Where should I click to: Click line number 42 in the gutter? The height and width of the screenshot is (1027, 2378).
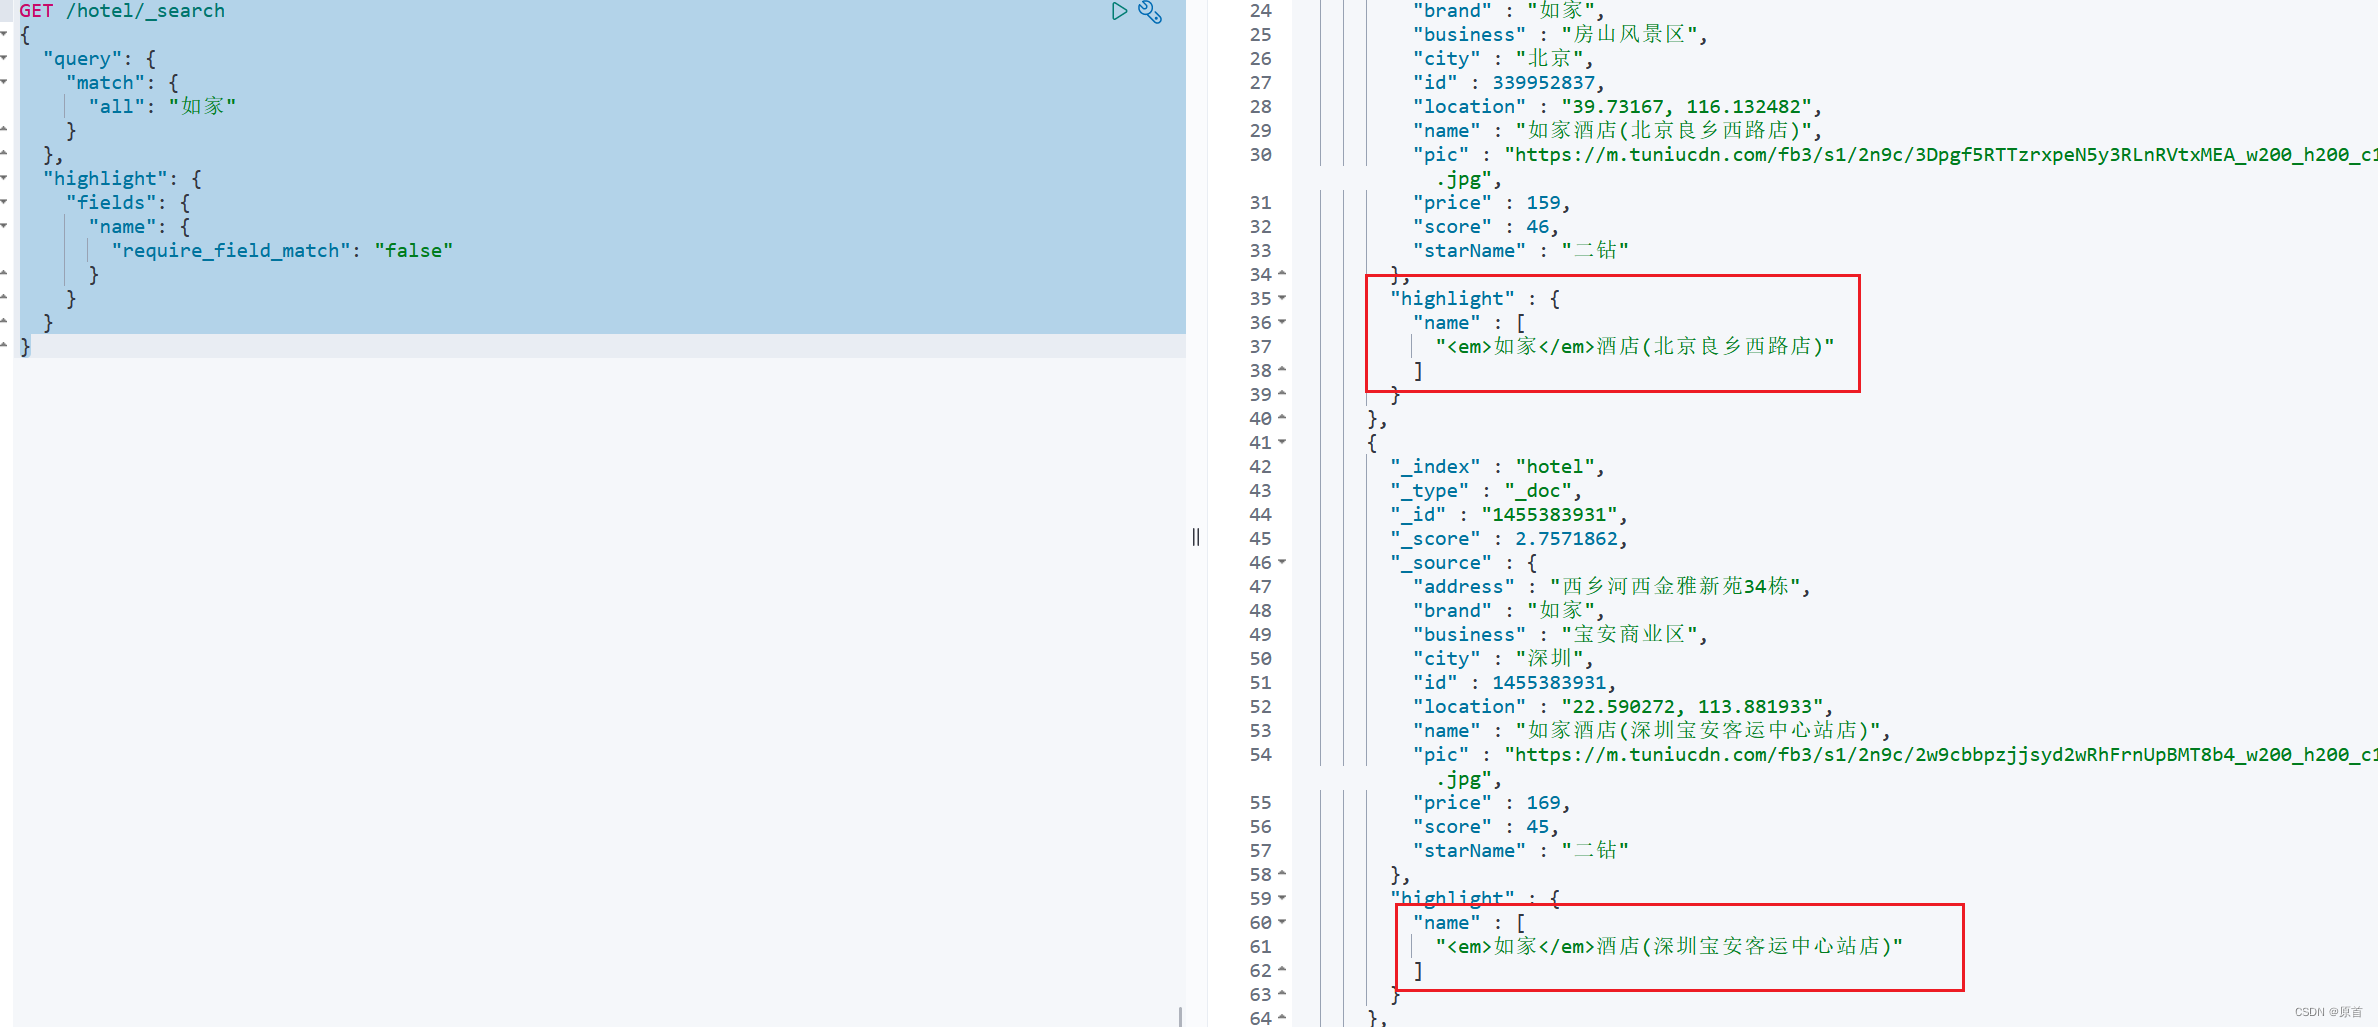(x=1260, y=467)
